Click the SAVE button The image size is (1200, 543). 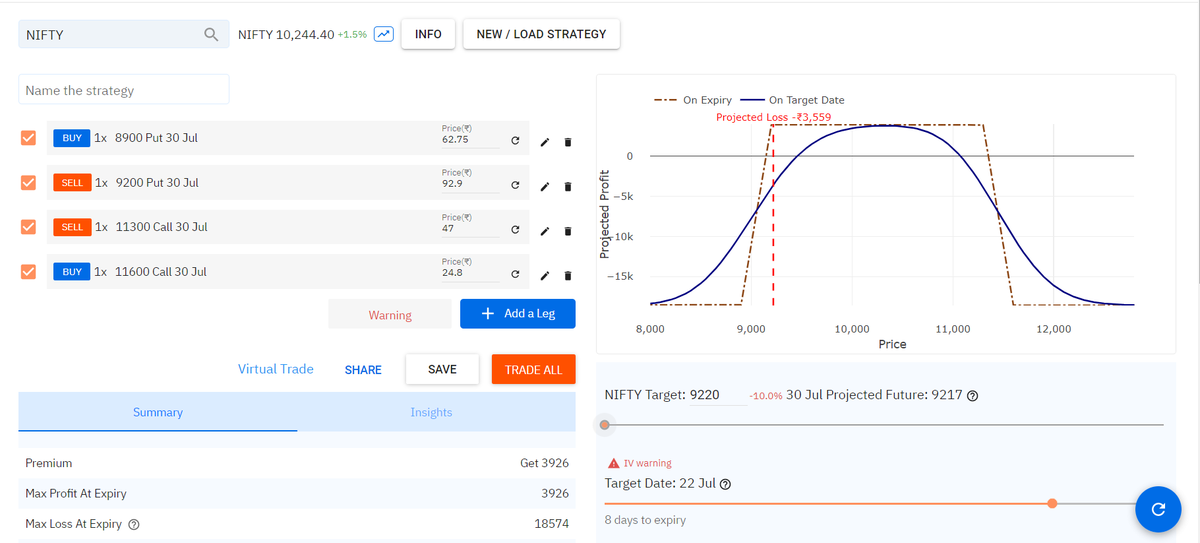[x=442, y=369]
